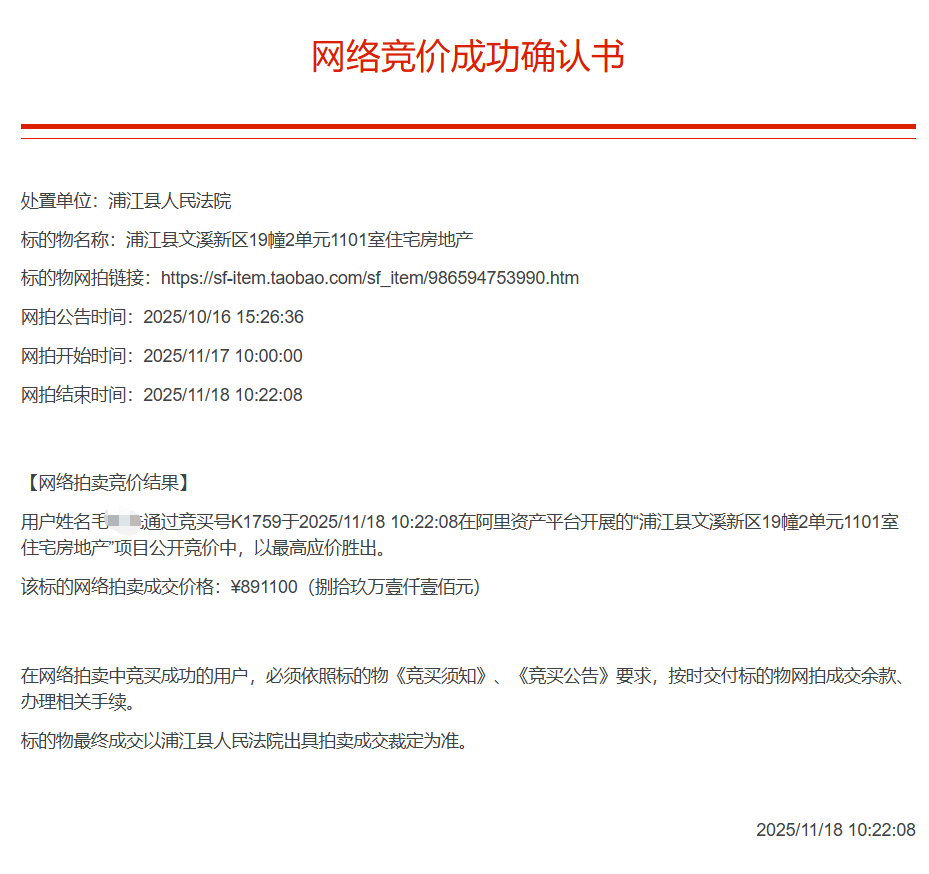Click the 拍卖成交裁定 final sentence
This screenshot has height=874, width=929.
click(x=243, y=742)
